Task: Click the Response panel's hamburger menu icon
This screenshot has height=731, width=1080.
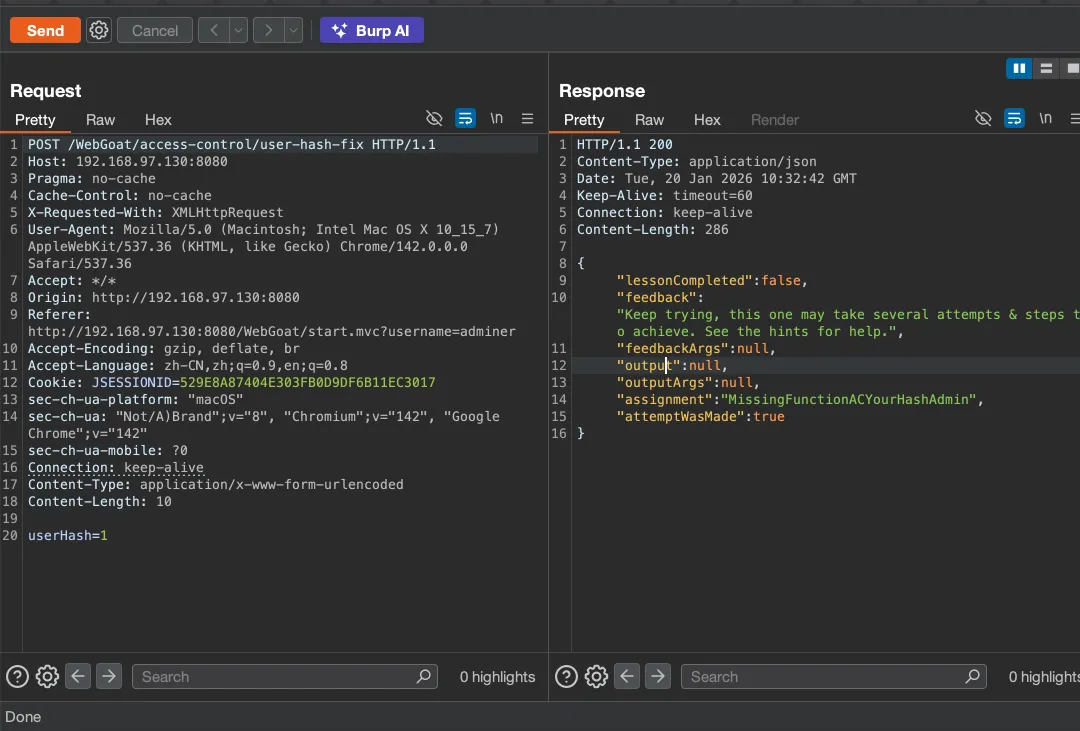Action: coord(1076,119)
